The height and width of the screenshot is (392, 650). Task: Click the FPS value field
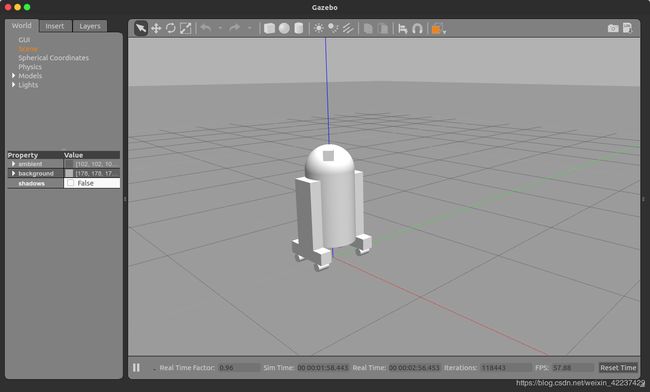coord(573,368)
